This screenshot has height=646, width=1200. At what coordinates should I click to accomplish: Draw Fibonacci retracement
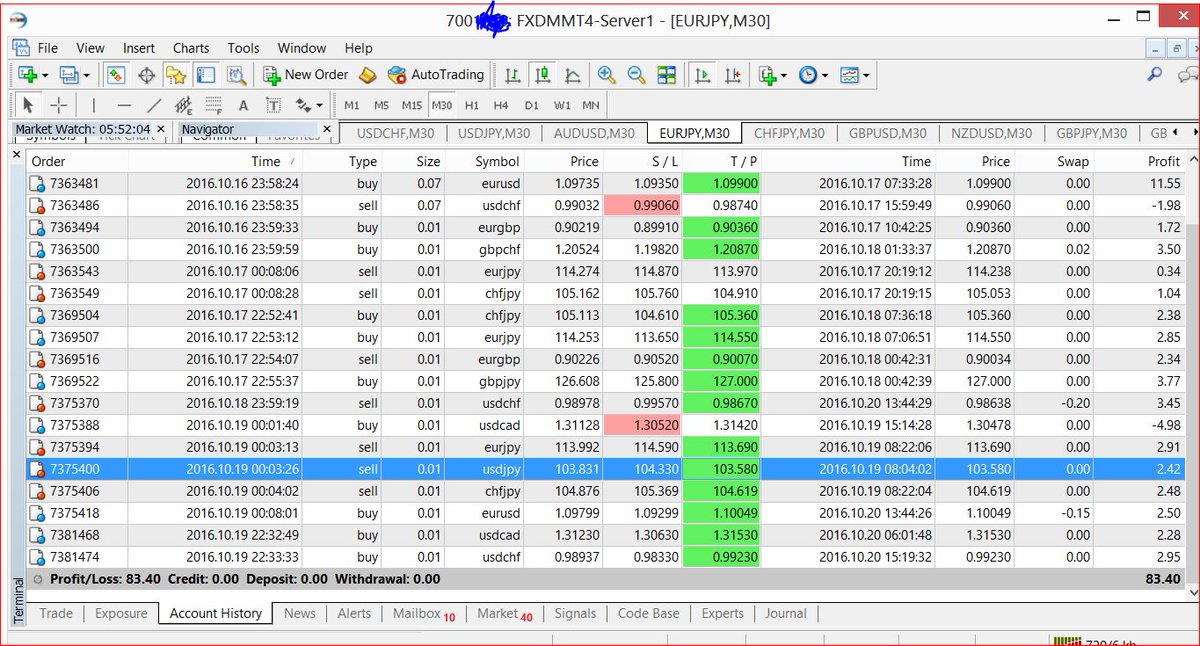coord(213,104)
